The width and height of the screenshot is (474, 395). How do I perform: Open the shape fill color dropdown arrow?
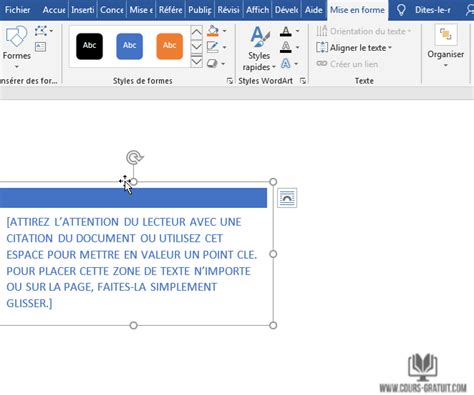click(x=225, y=31)
